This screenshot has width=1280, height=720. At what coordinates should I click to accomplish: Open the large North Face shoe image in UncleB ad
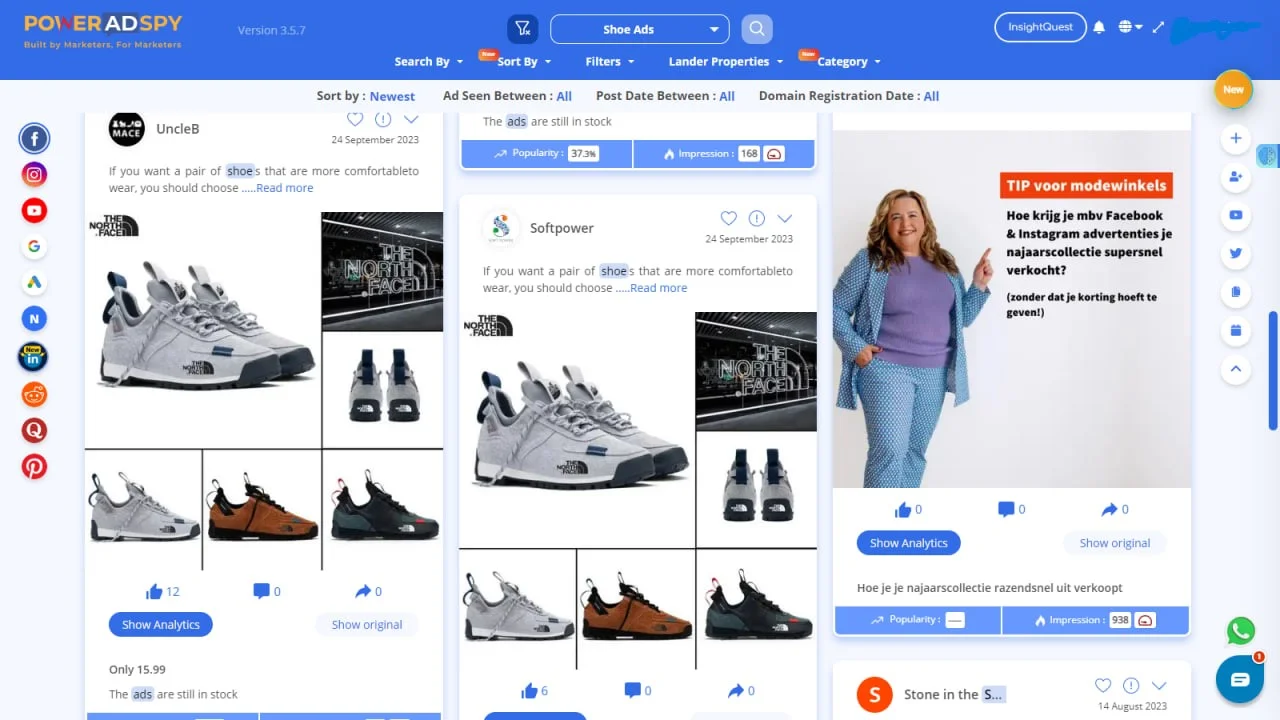203,330
